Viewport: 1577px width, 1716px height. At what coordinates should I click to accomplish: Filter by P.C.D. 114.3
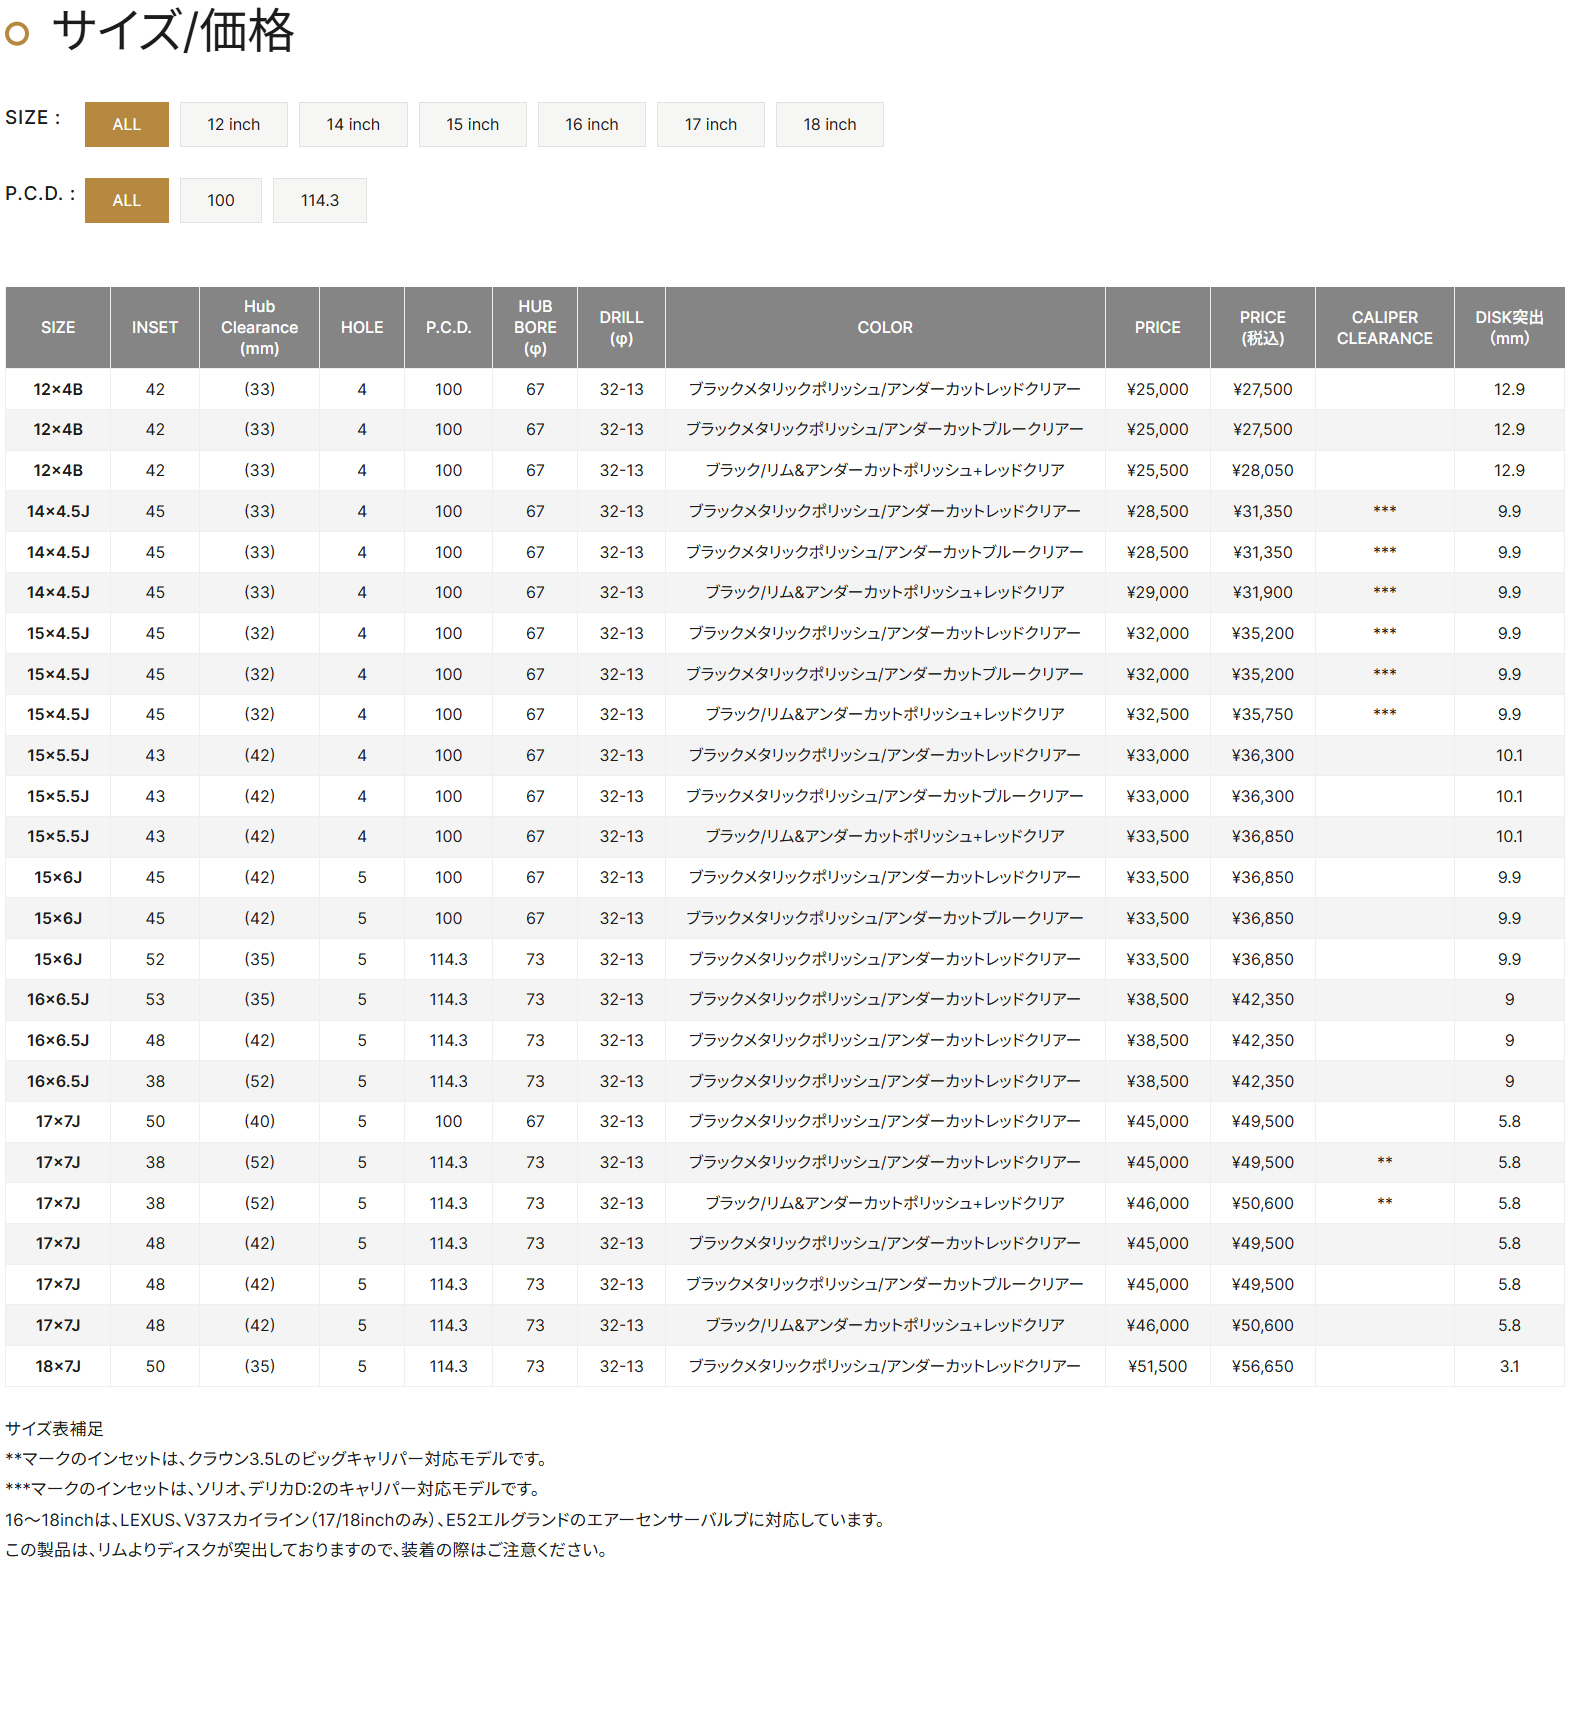[x=319, y=200]
